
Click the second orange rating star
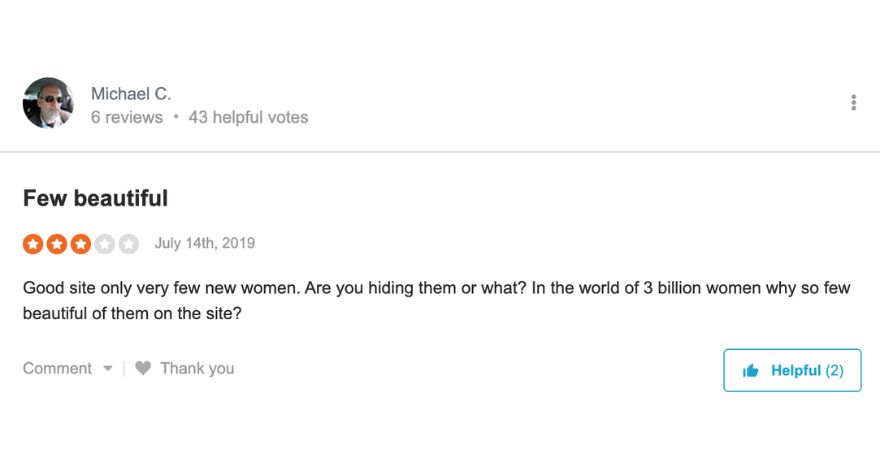coord(57,244)
